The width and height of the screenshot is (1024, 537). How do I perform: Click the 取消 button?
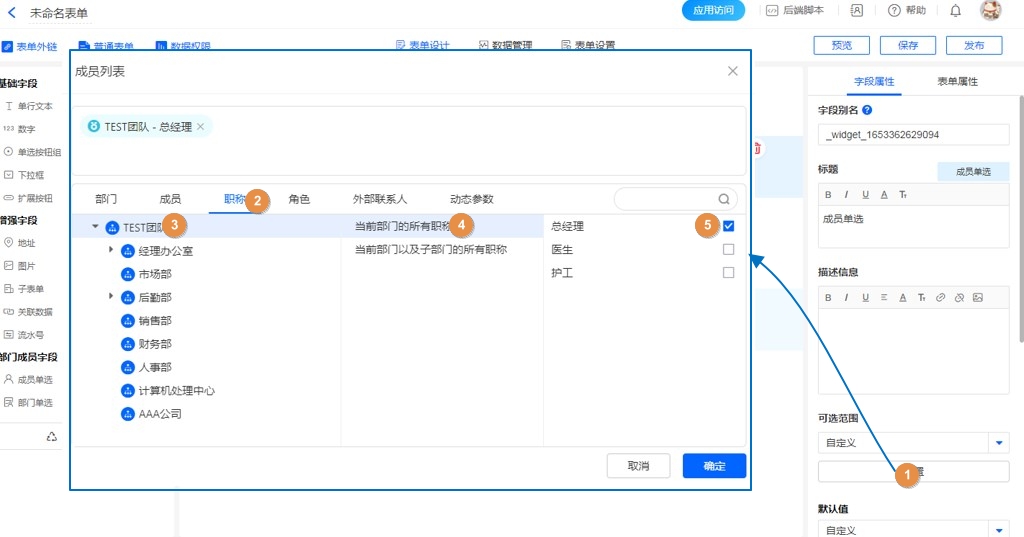pyautogui.click(x=638, y=466)
